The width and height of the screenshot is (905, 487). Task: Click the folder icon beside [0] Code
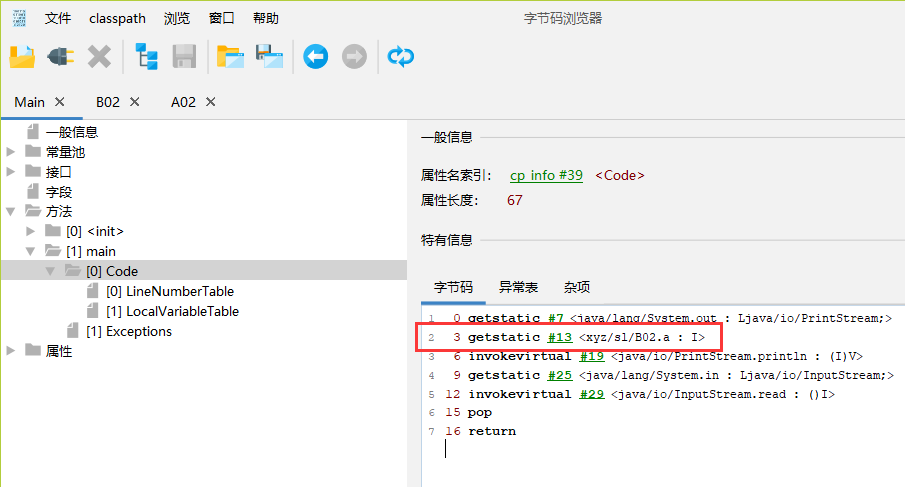point(73,271)
